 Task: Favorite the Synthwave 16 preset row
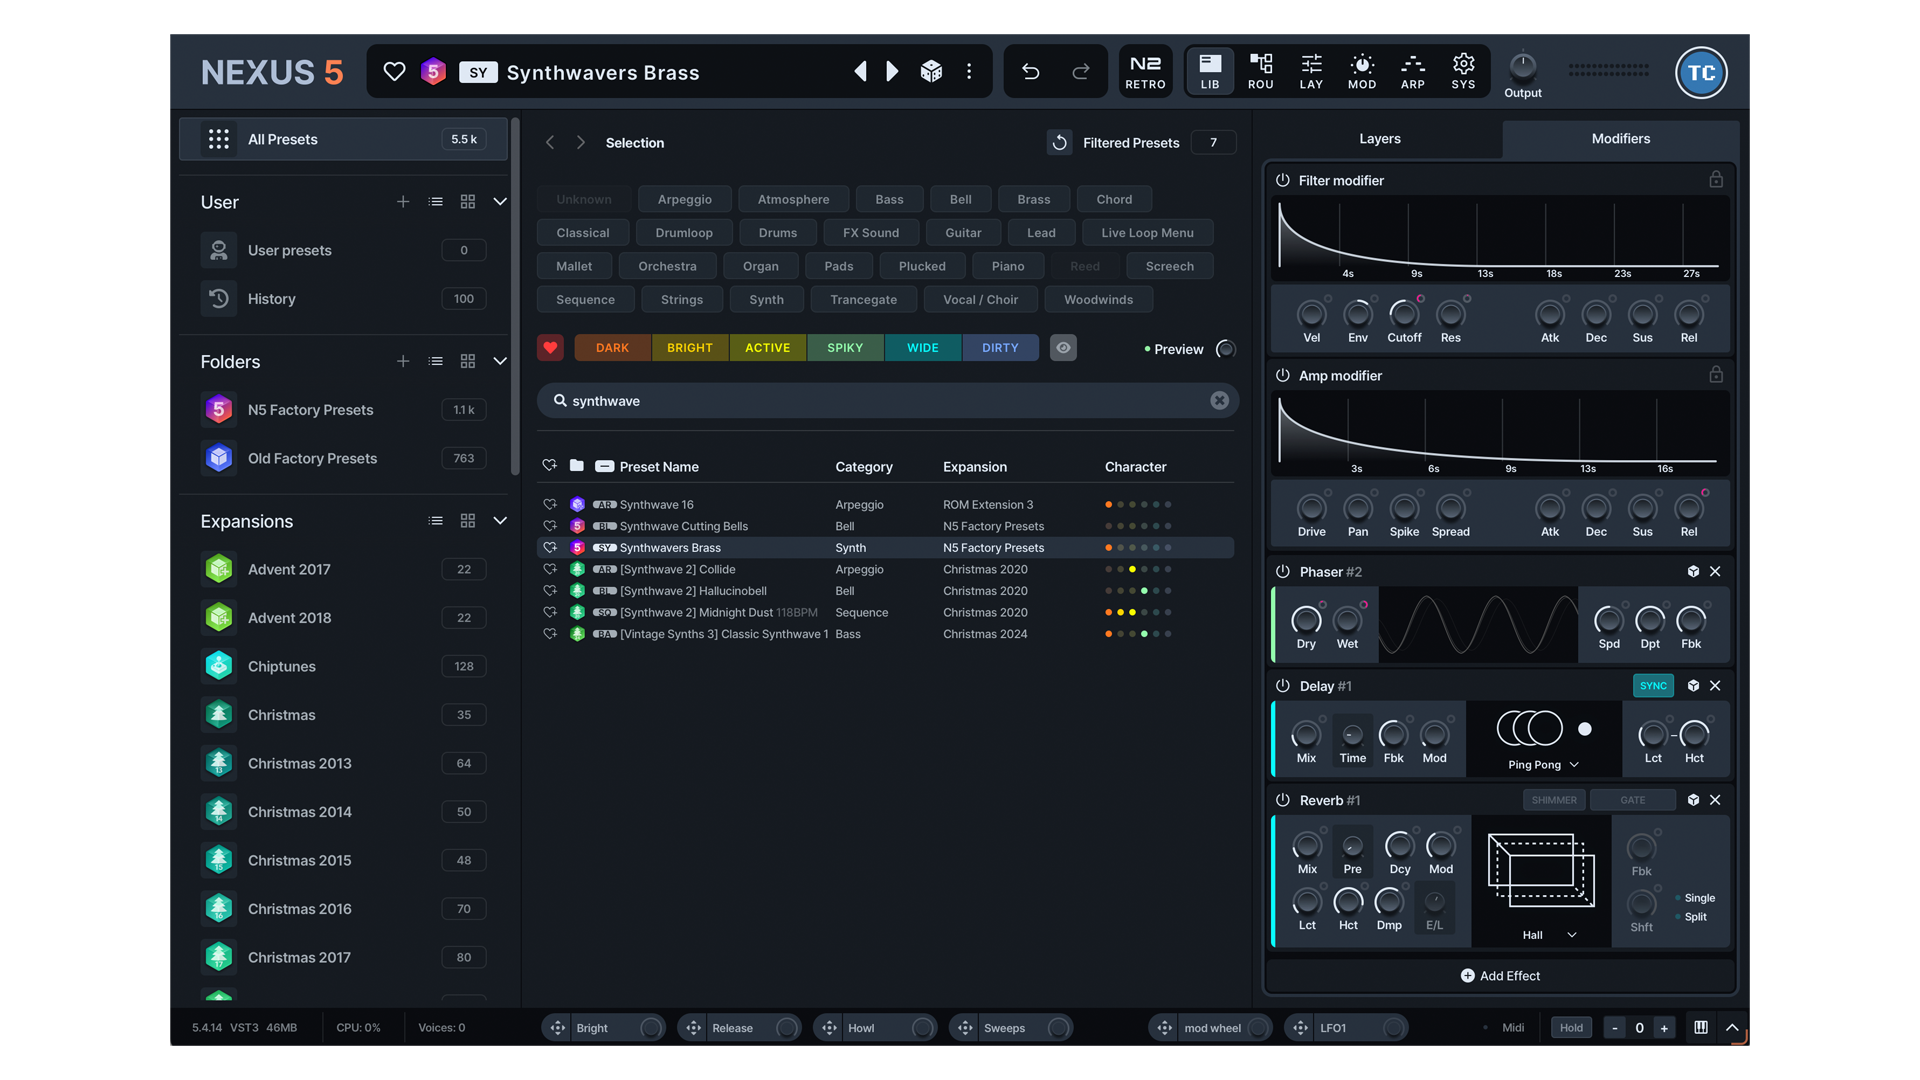[x=549, y=504]
